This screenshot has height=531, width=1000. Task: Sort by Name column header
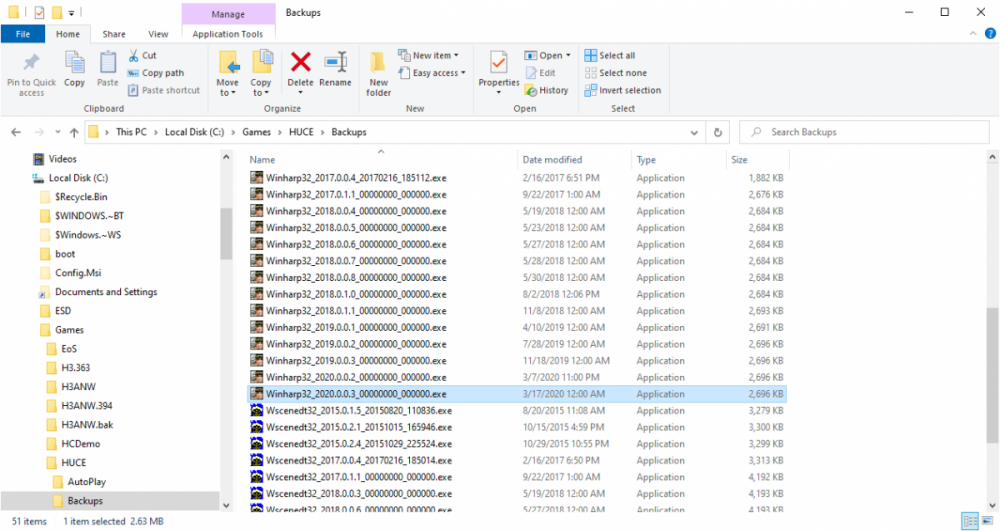coord(380,159)
